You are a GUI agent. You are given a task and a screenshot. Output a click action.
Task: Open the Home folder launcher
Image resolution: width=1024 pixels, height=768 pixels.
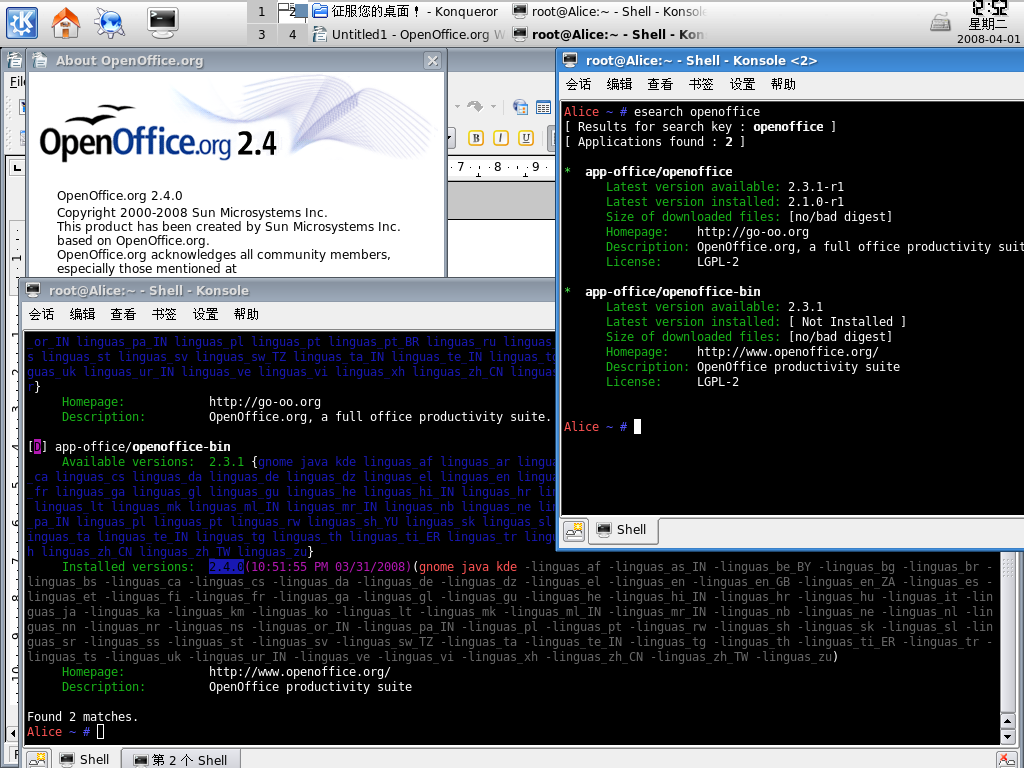[66, 23]
